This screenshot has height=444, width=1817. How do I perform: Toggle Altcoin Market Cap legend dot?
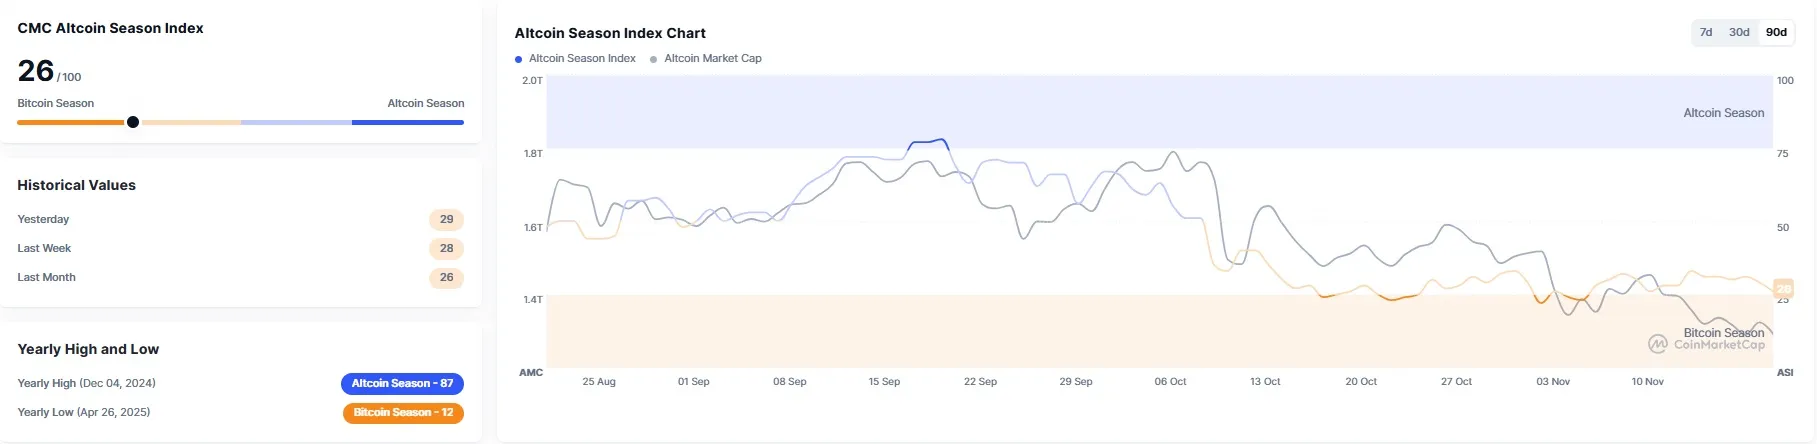654,59
